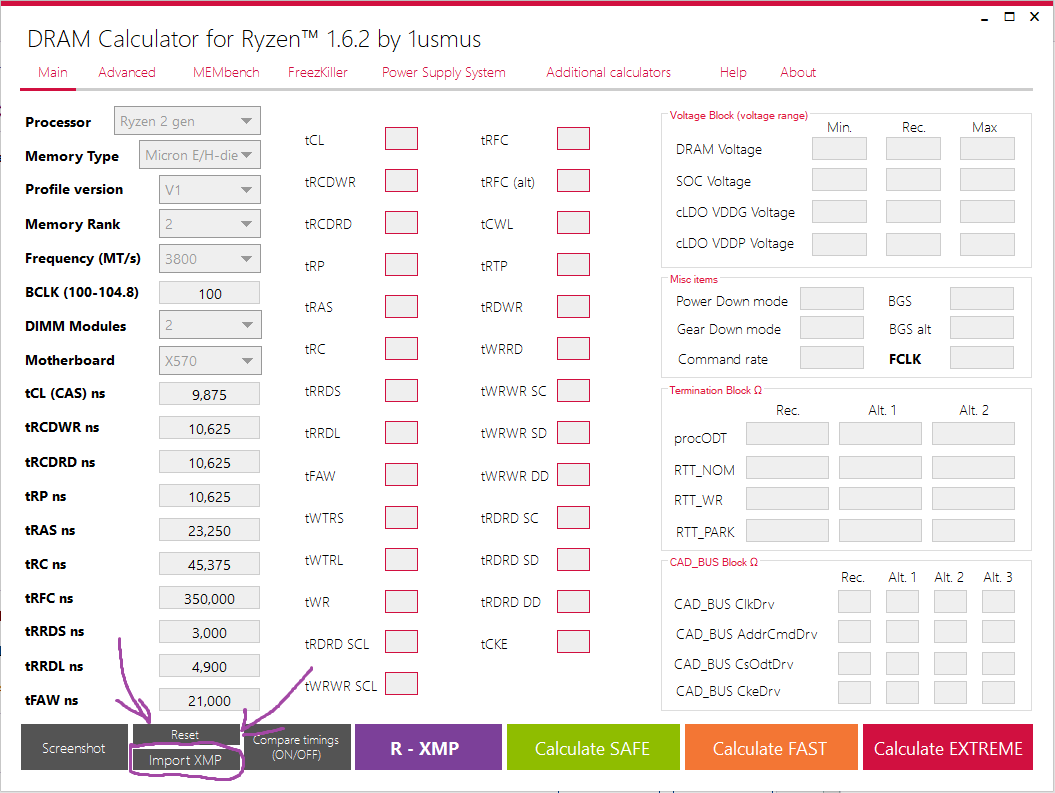The image size is (1055, 793).
Task: Click the tCWL timing result box
Action: 573,223
